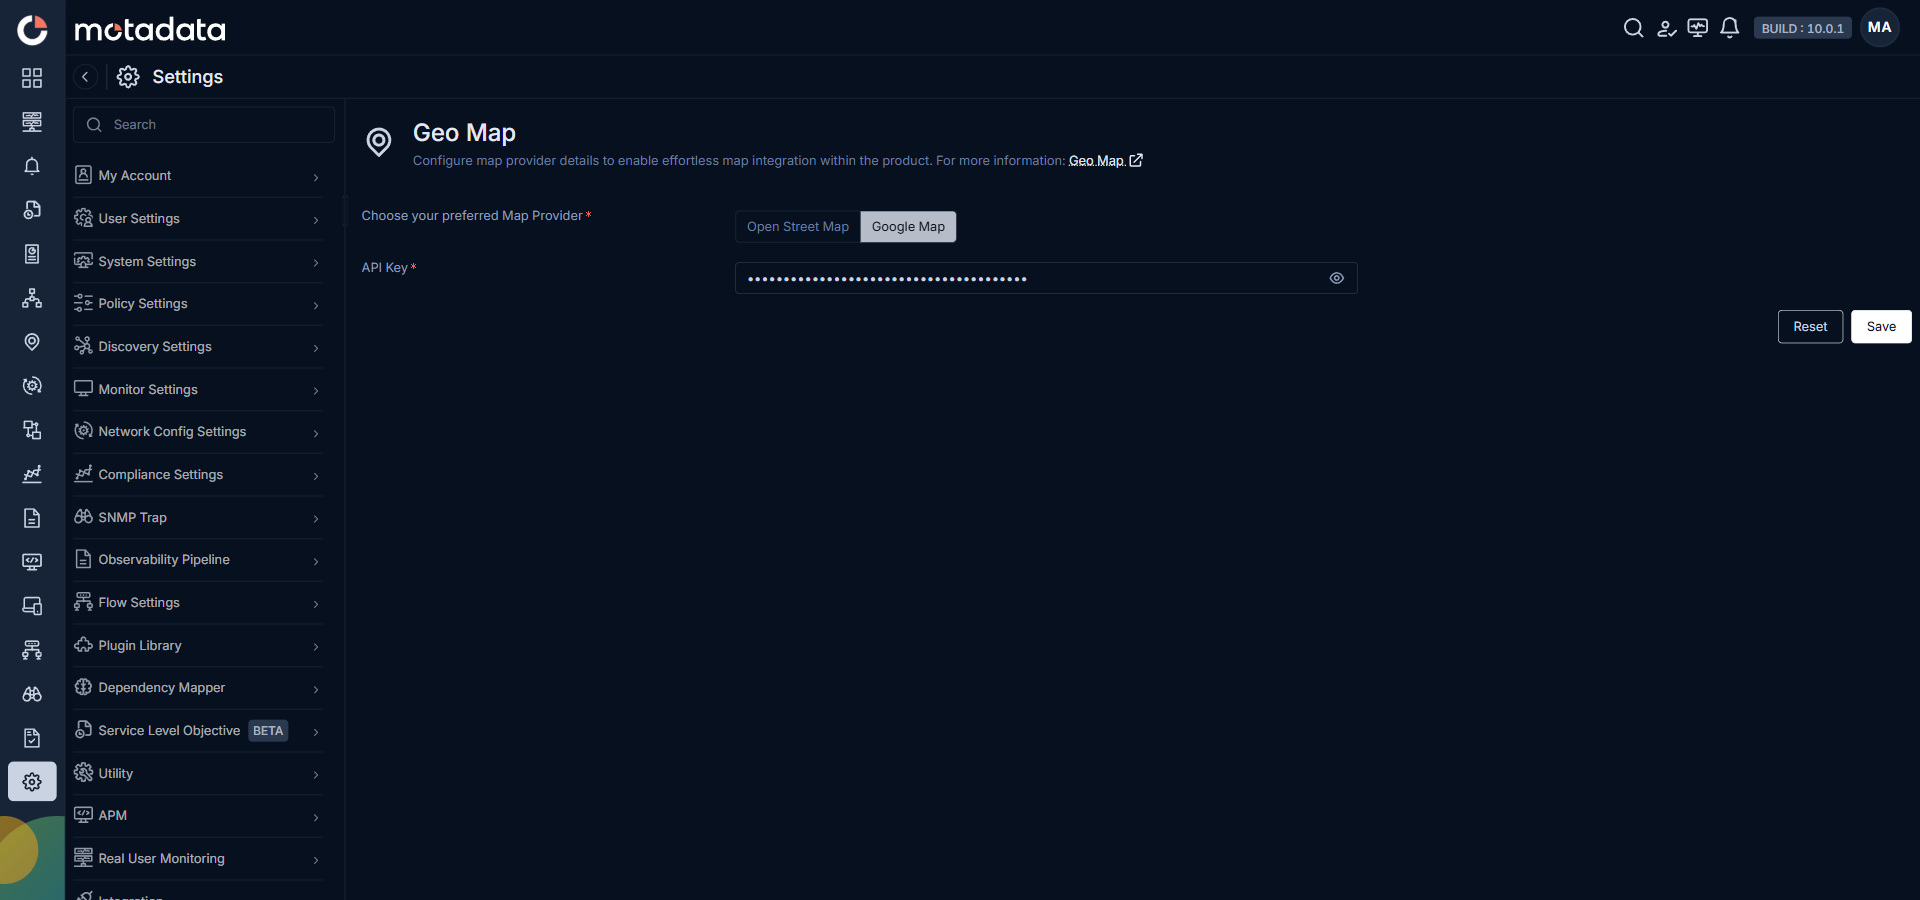
Task: Expand System Settings section
Action: pyautogui.click(x=198, y=262)
